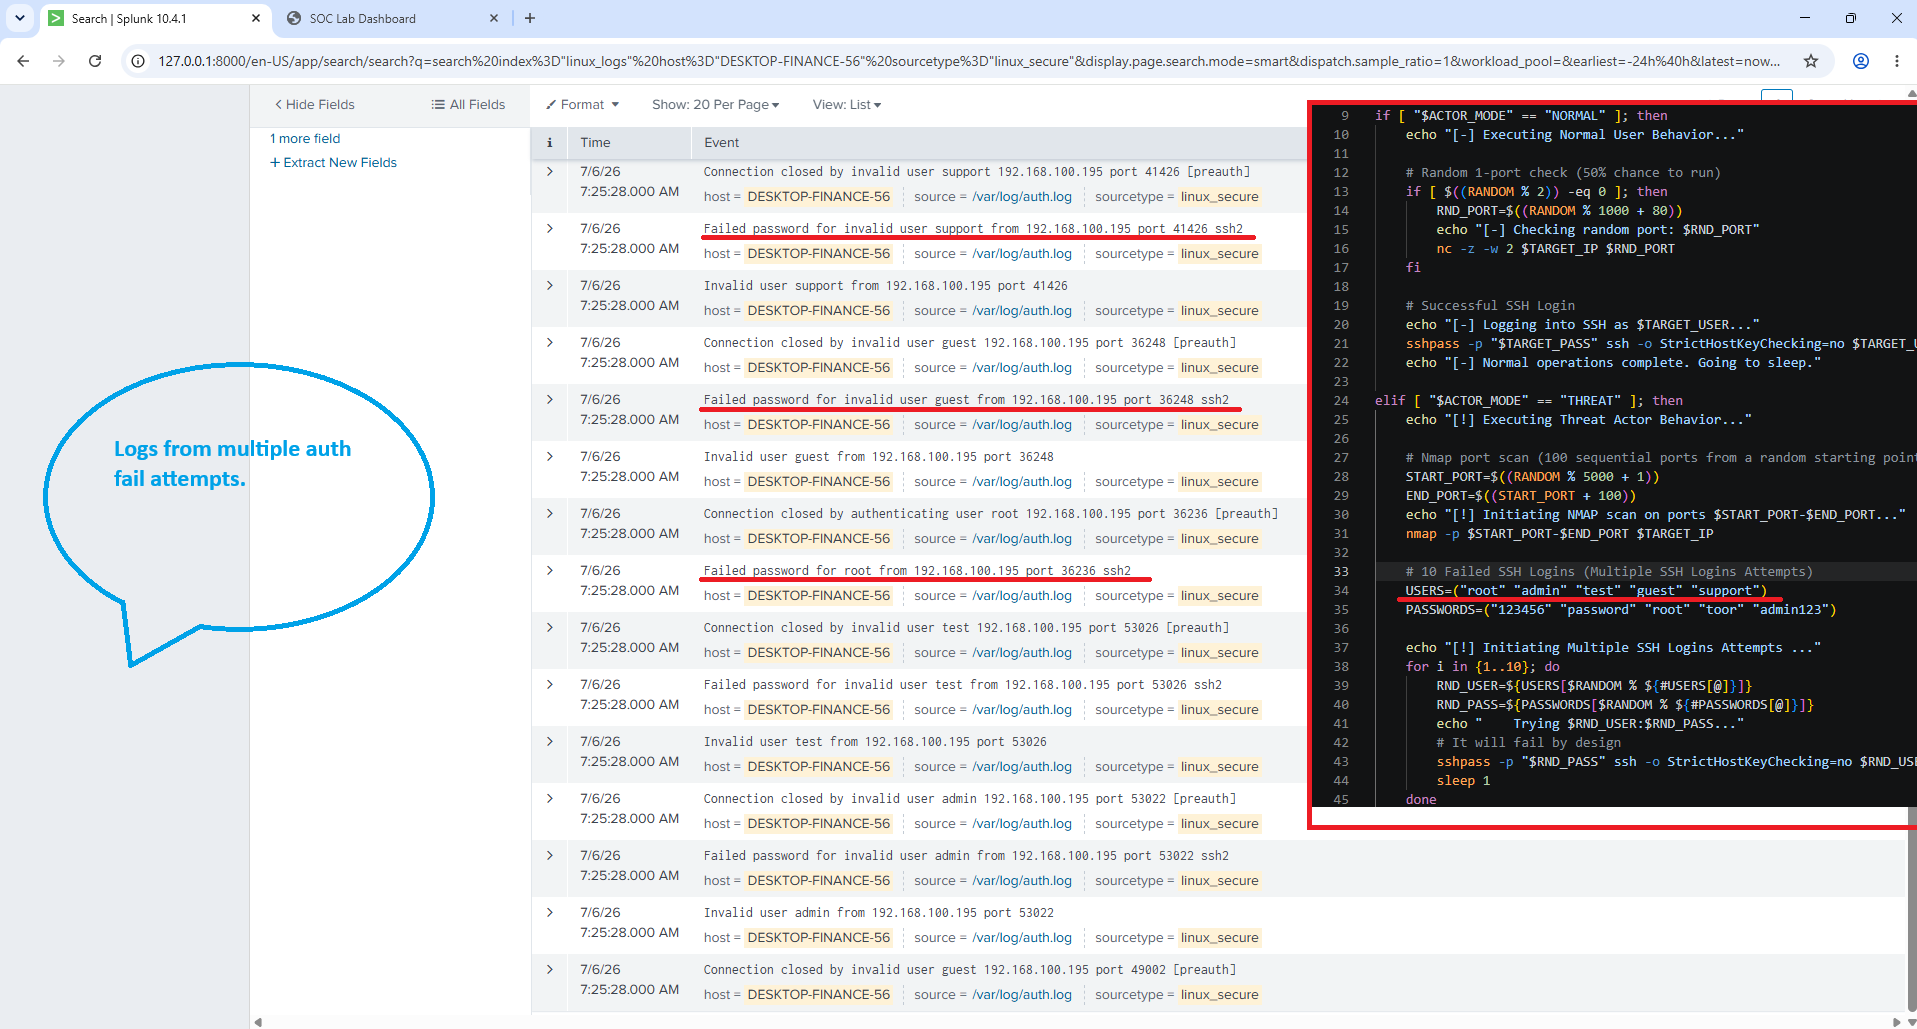Screen dimensions: 1917x1029
Task: Expand Failed password for root event
Action: (550, 571)
